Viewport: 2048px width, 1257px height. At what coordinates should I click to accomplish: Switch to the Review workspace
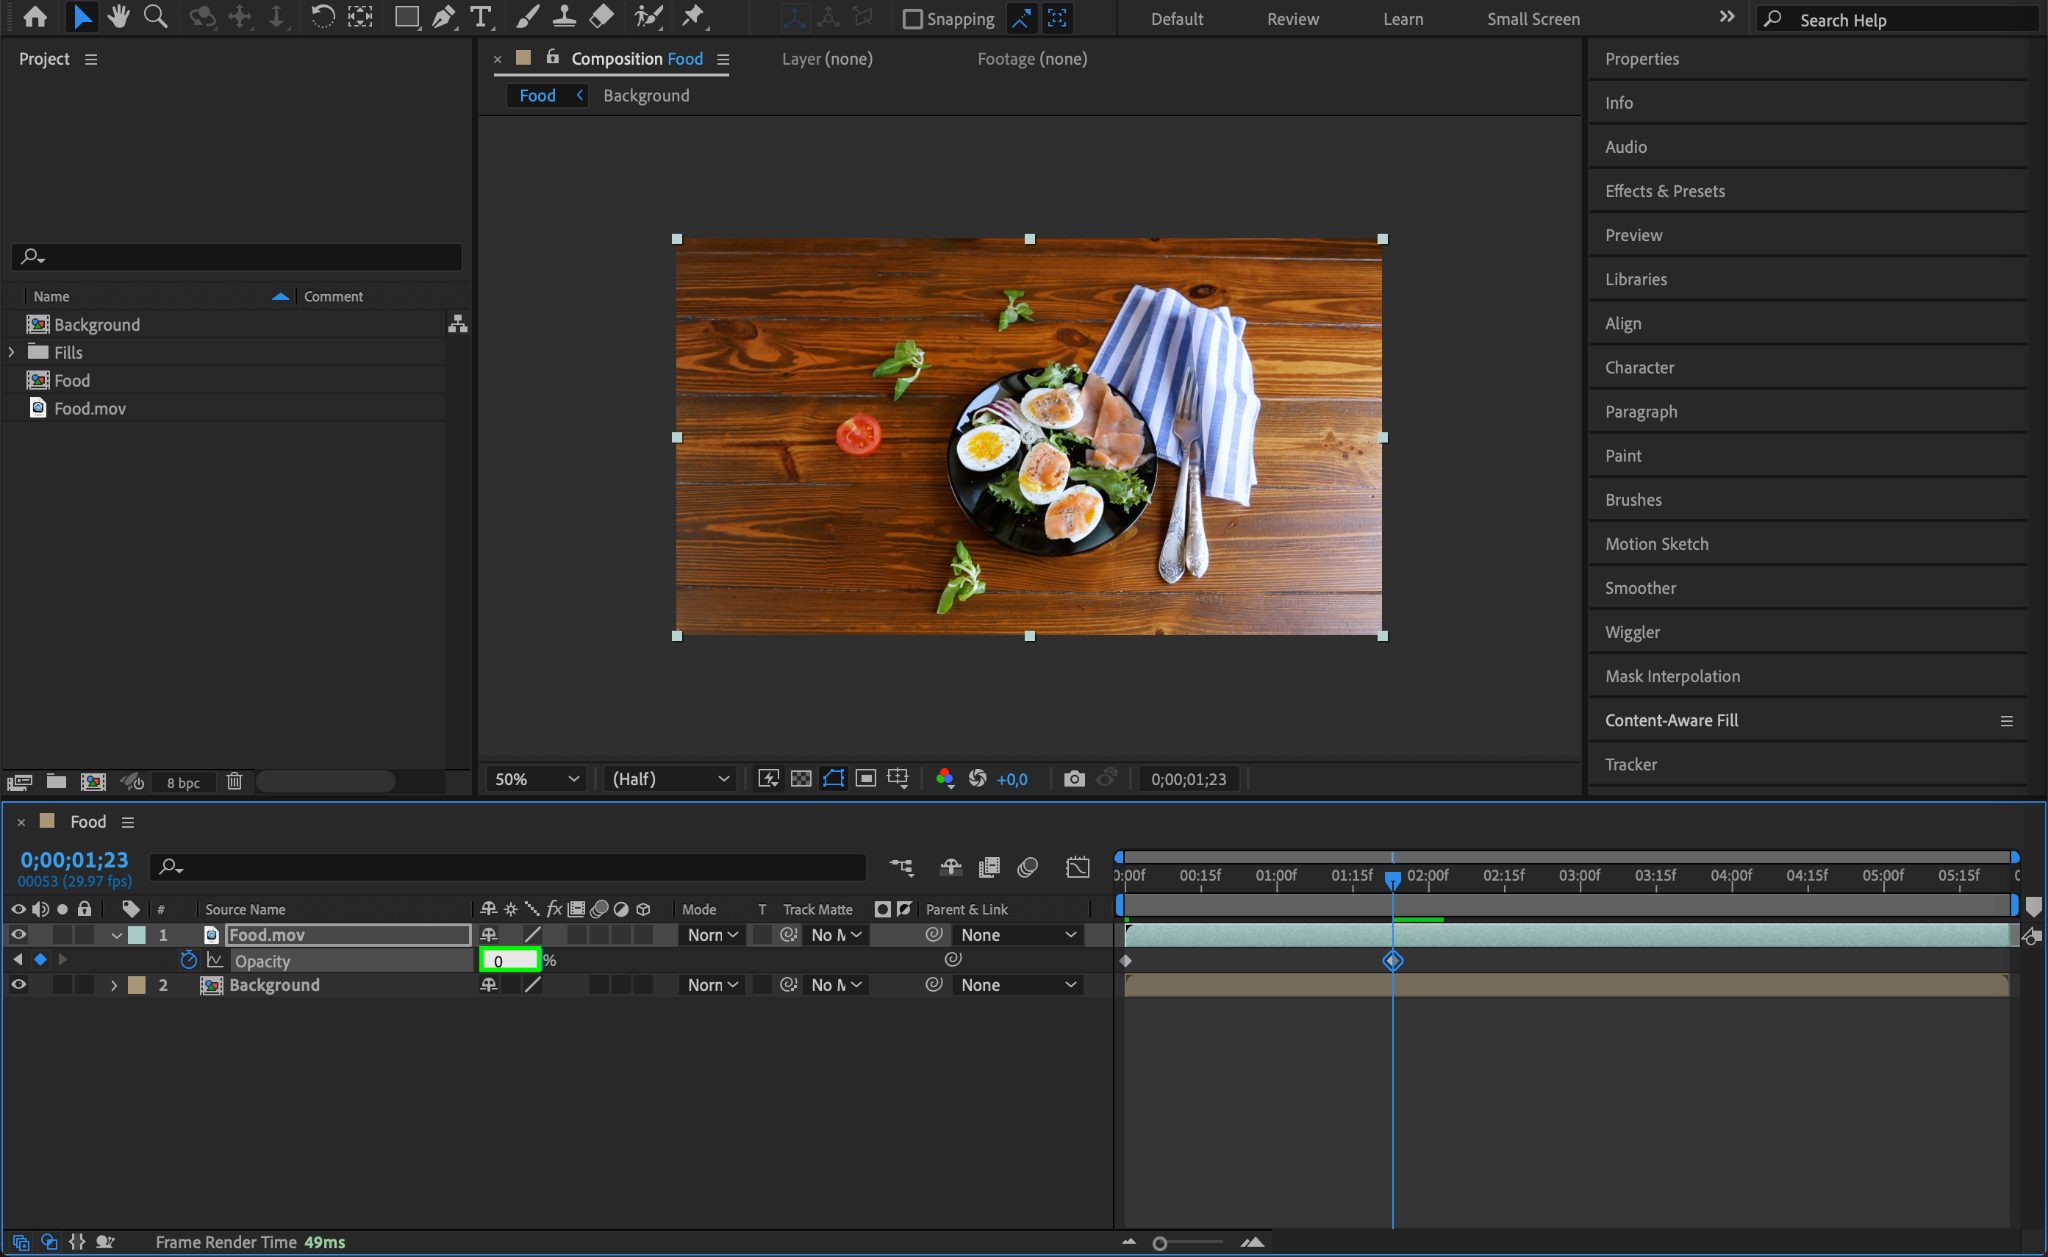[x=1292, y=19]
